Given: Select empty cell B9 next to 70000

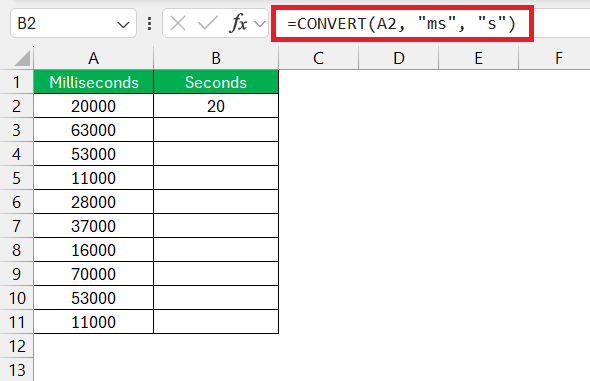Looking at the screenshot, I should [x=216, y=274].
